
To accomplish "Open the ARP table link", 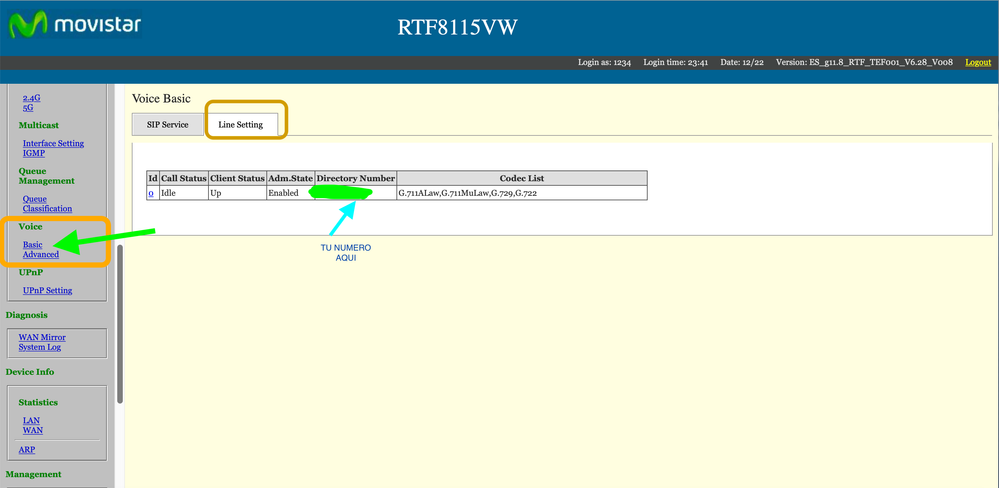I will 27,450.
